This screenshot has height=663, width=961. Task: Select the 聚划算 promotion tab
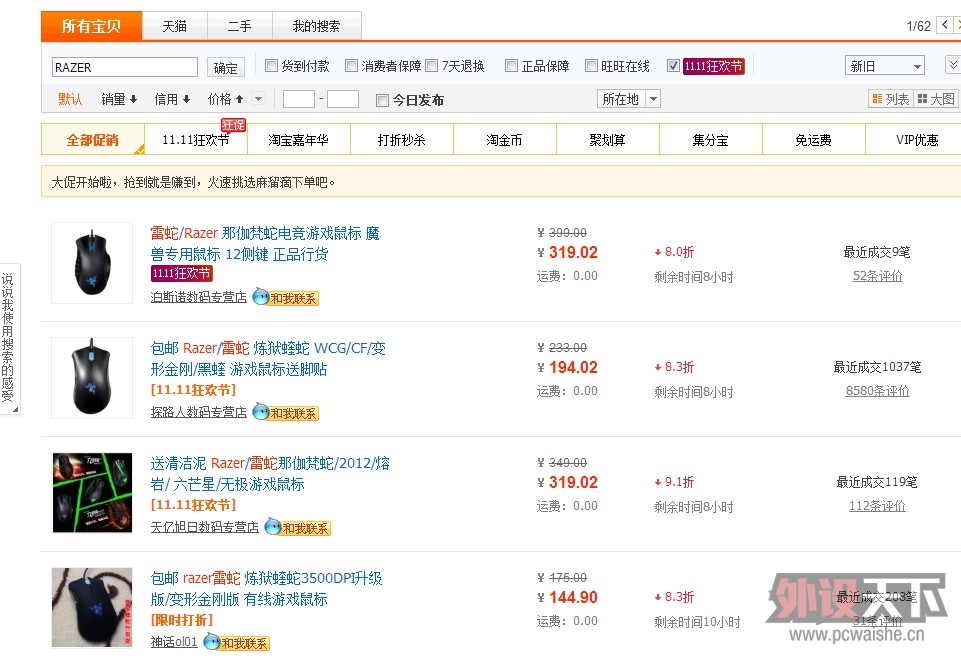tap(607, 140)
